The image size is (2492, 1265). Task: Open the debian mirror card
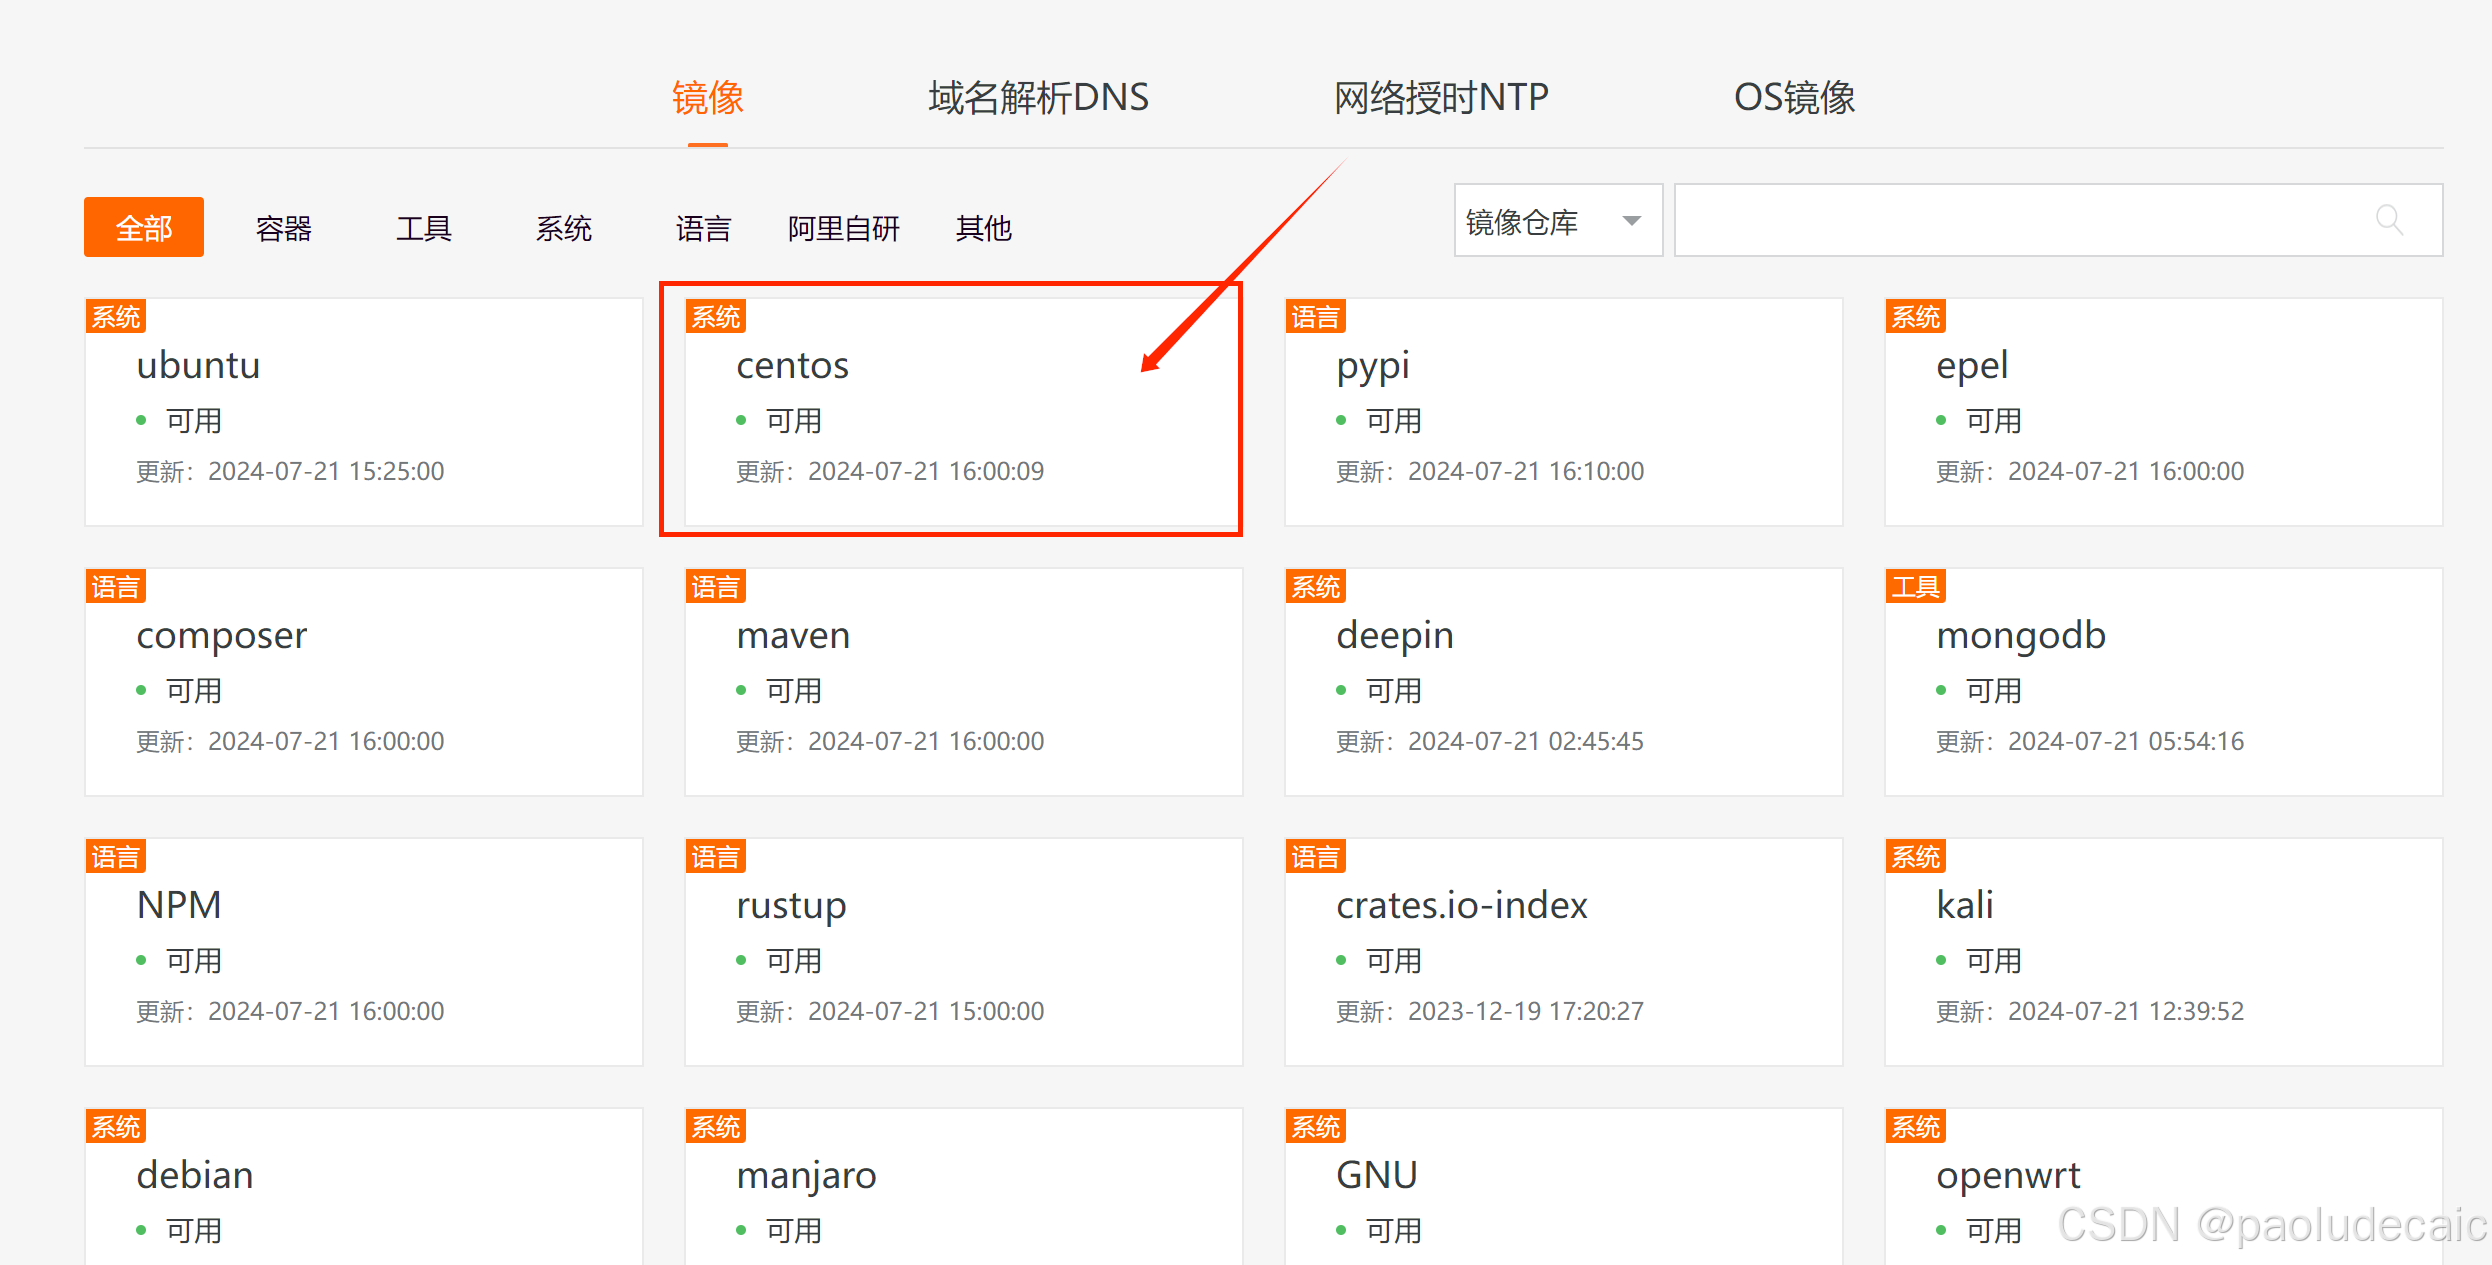click(364, 1186)
